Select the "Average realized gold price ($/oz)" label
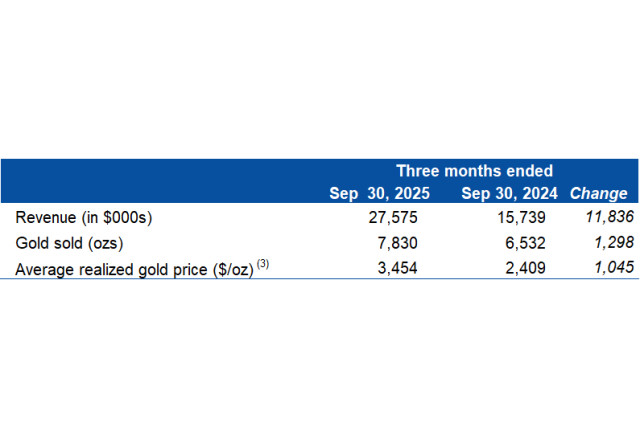Viewport: 640px width, 440px height. click(133, 268)
